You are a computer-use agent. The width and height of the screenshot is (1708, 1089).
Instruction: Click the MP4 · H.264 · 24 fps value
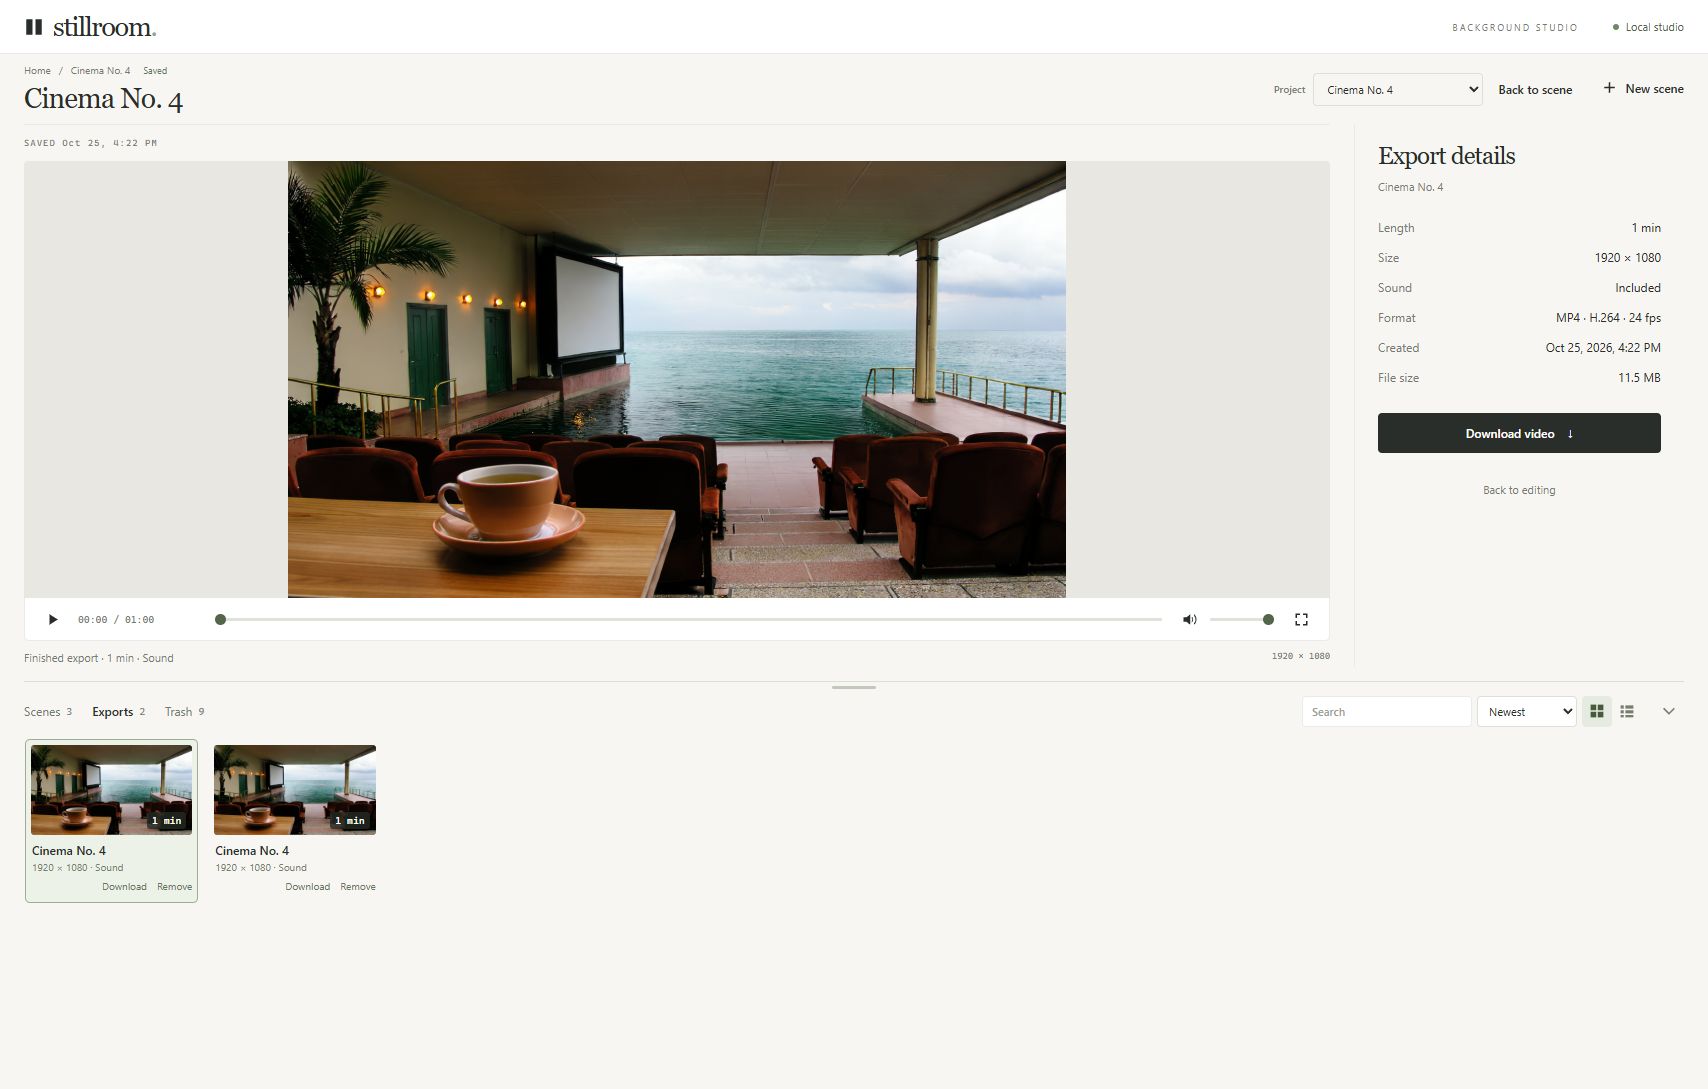[x=1608, y=318]
